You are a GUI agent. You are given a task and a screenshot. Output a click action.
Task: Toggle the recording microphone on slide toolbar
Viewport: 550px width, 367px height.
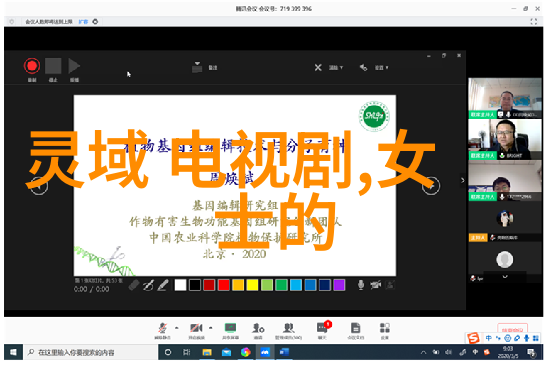(x=361, y=285)
